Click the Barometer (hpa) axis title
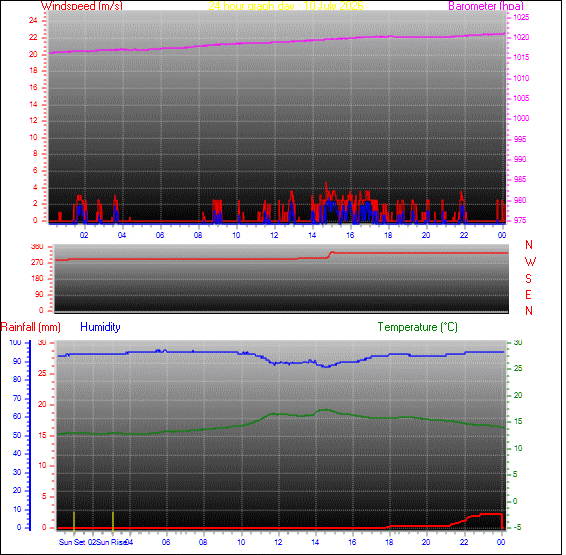566x555 pixels. tap(486, 6)
